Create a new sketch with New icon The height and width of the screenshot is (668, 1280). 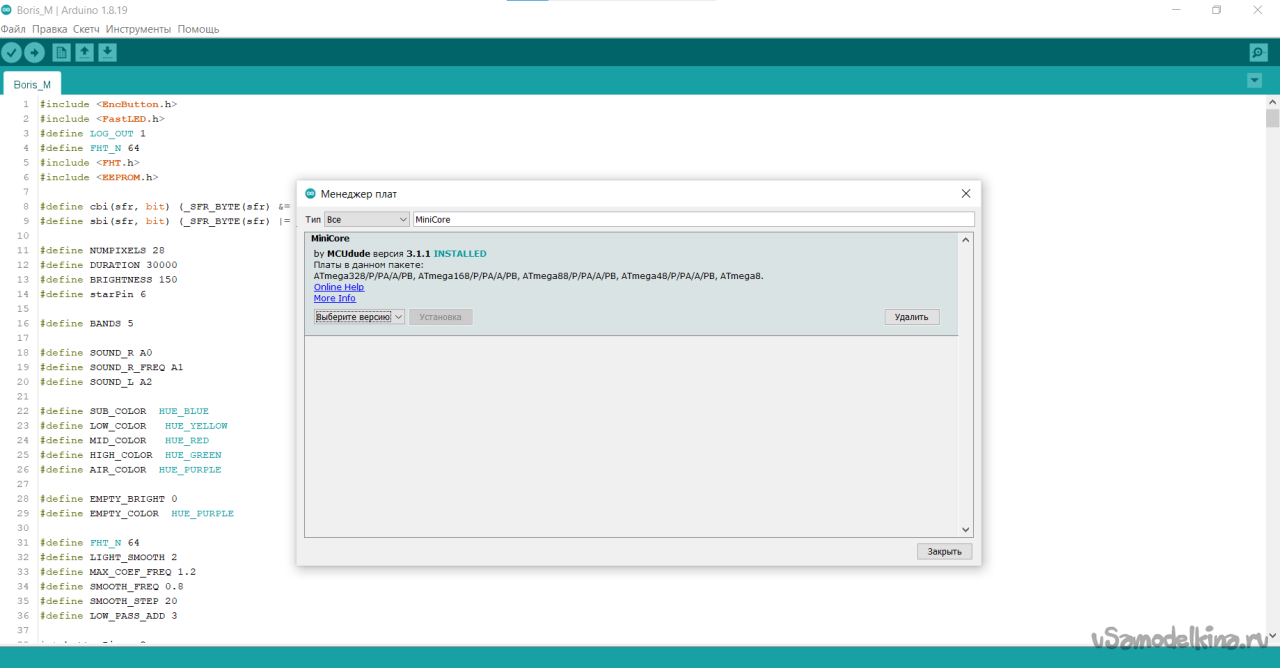coord(62,53)
